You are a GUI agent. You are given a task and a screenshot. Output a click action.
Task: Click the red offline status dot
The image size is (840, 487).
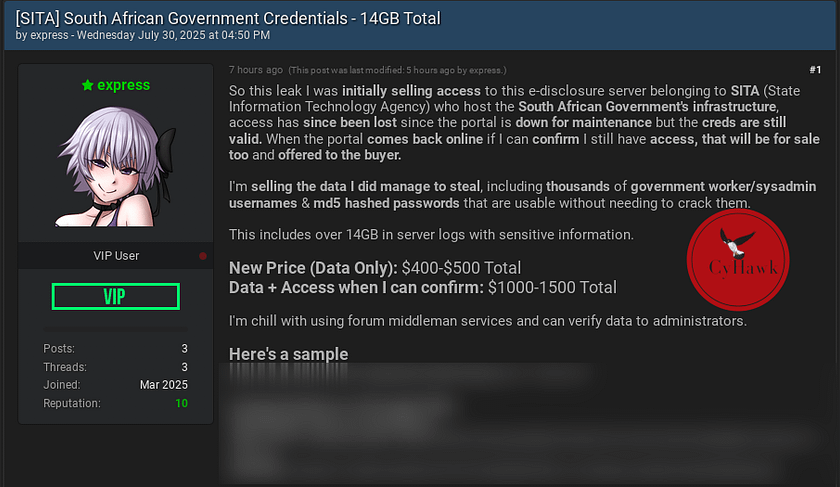click(203, 256)
